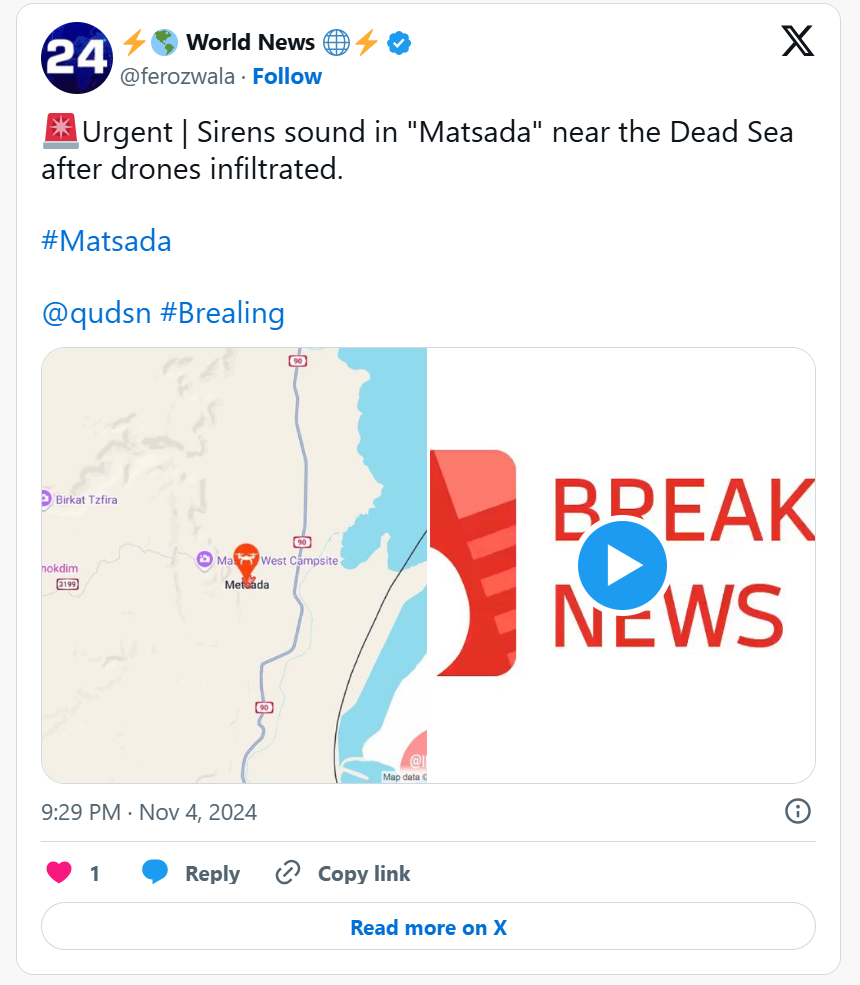Follow the @ferozwala account
The height and width of the screenshot is (985, 860).
(x=287, y=76)
